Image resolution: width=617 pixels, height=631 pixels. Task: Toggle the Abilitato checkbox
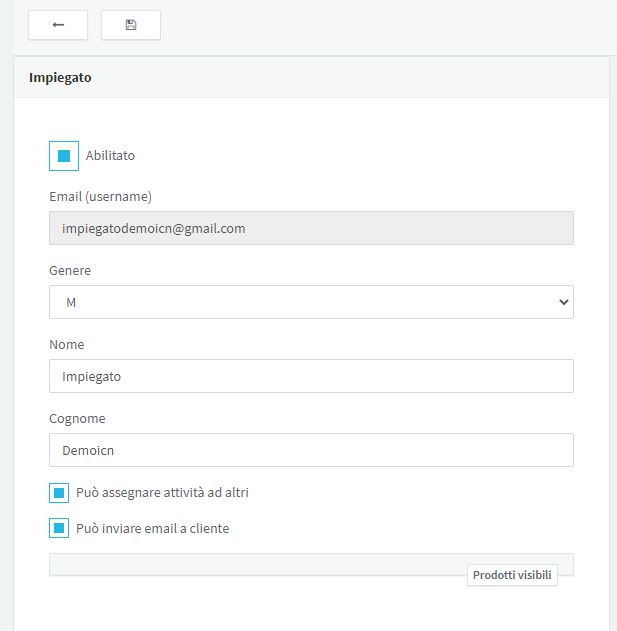[x=64, y=156]
